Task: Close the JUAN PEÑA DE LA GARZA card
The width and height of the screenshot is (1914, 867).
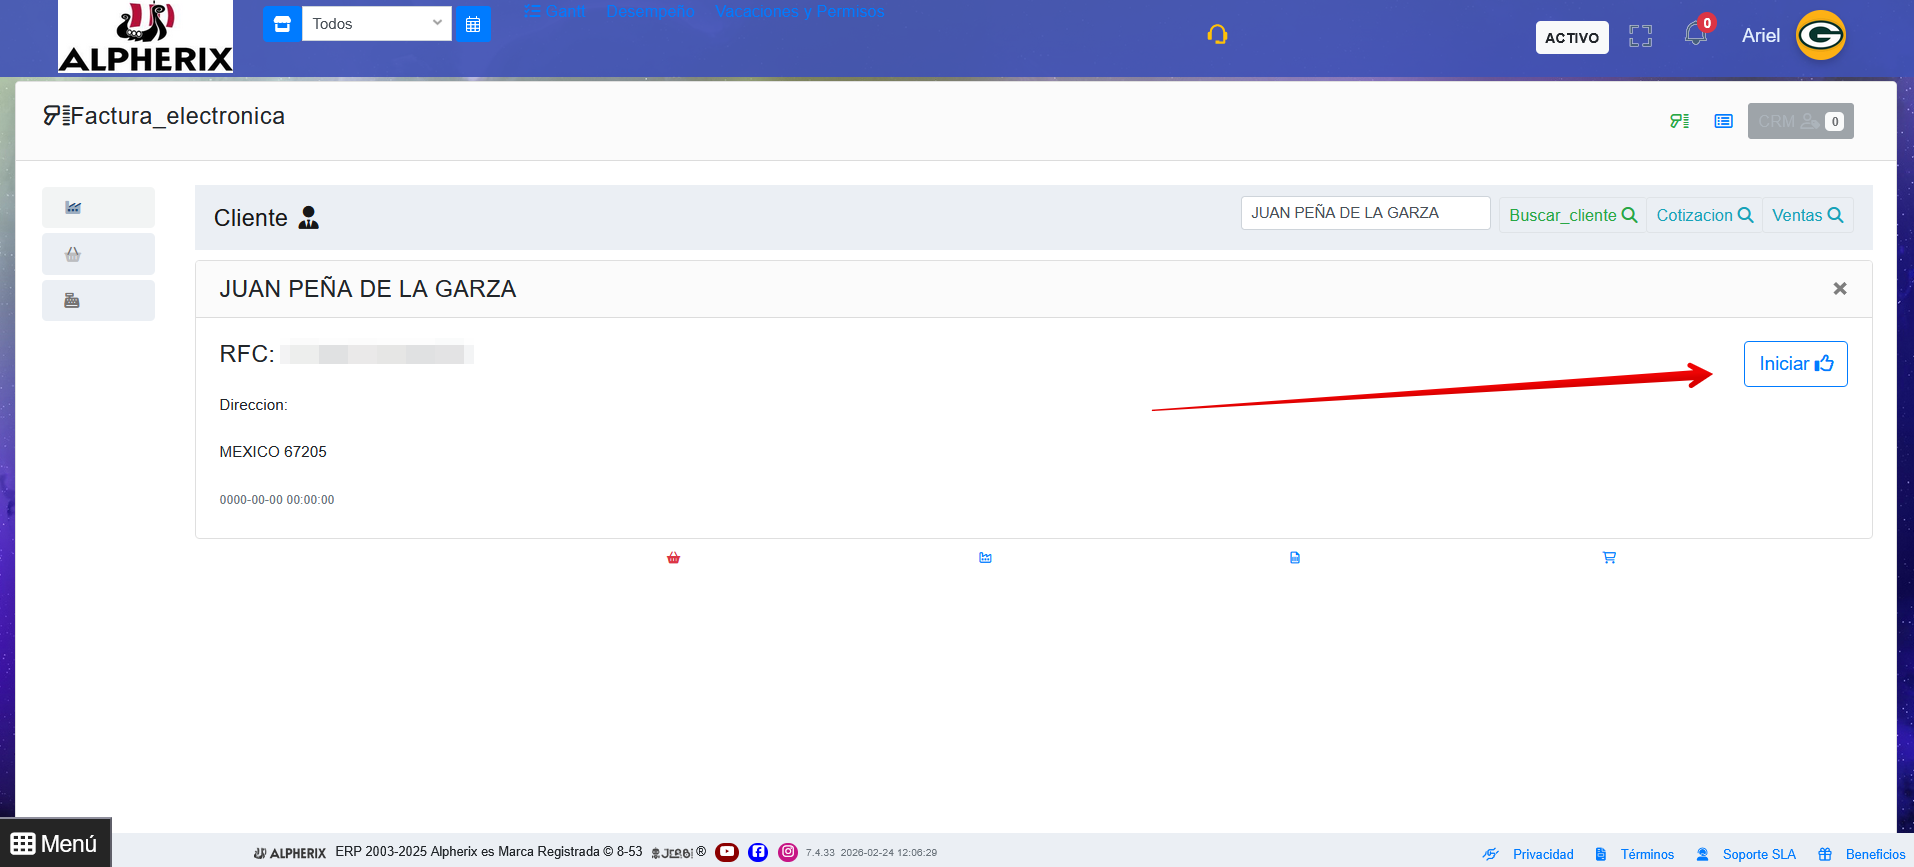Action: coord(1839,289)
